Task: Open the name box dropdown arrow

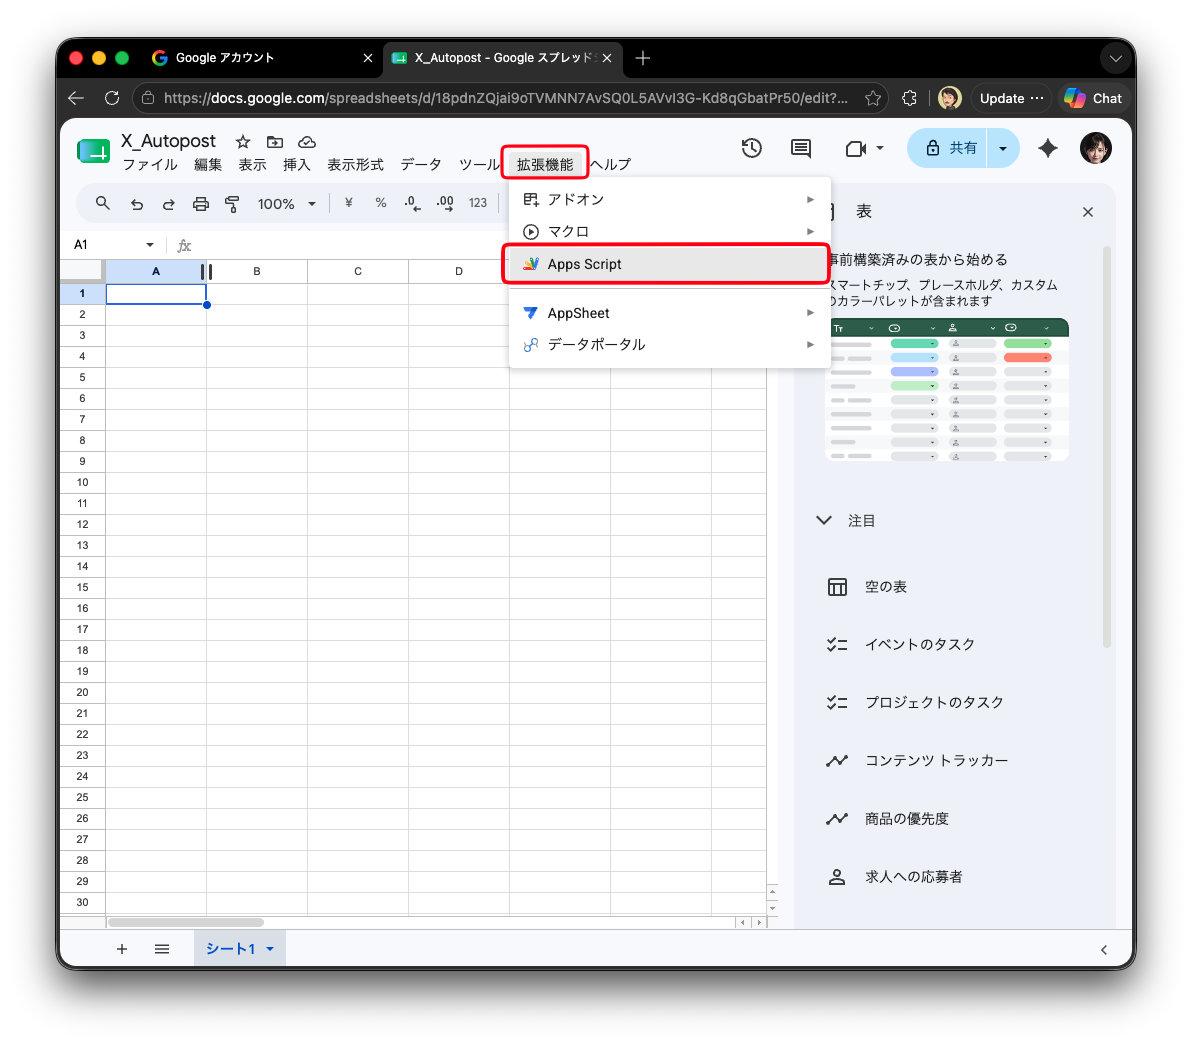Action: coord(150,245)
